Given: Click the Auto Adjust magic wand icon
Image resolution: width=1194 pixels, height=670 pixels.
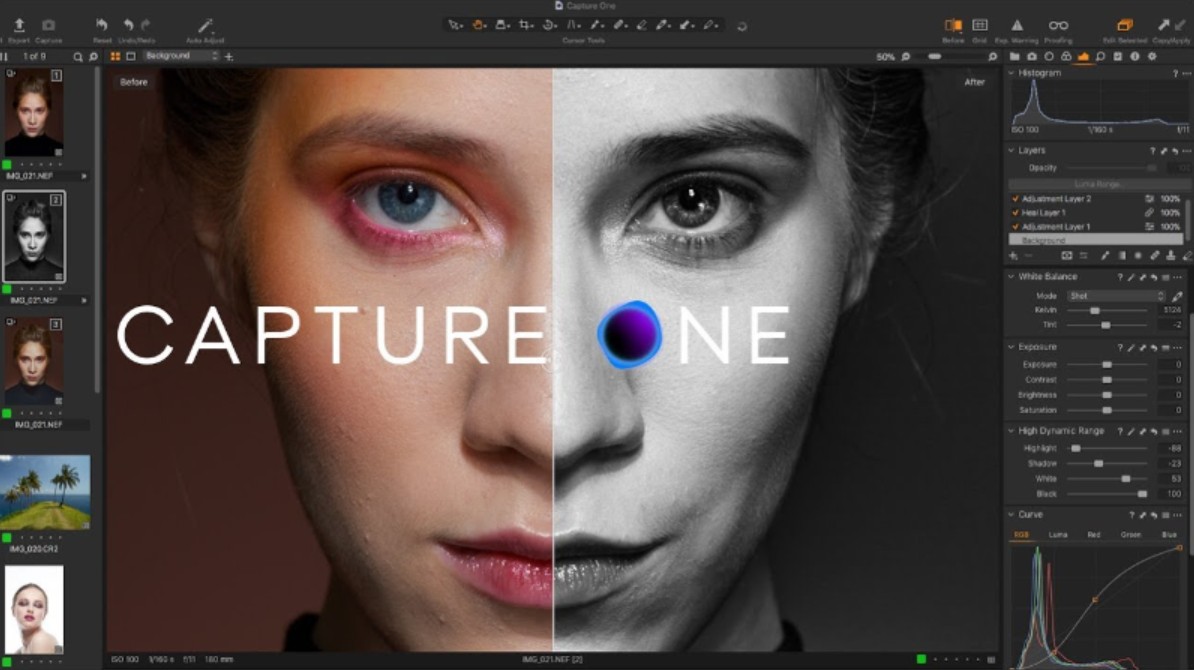Looking at the screenshot, I should click(205, 25).
